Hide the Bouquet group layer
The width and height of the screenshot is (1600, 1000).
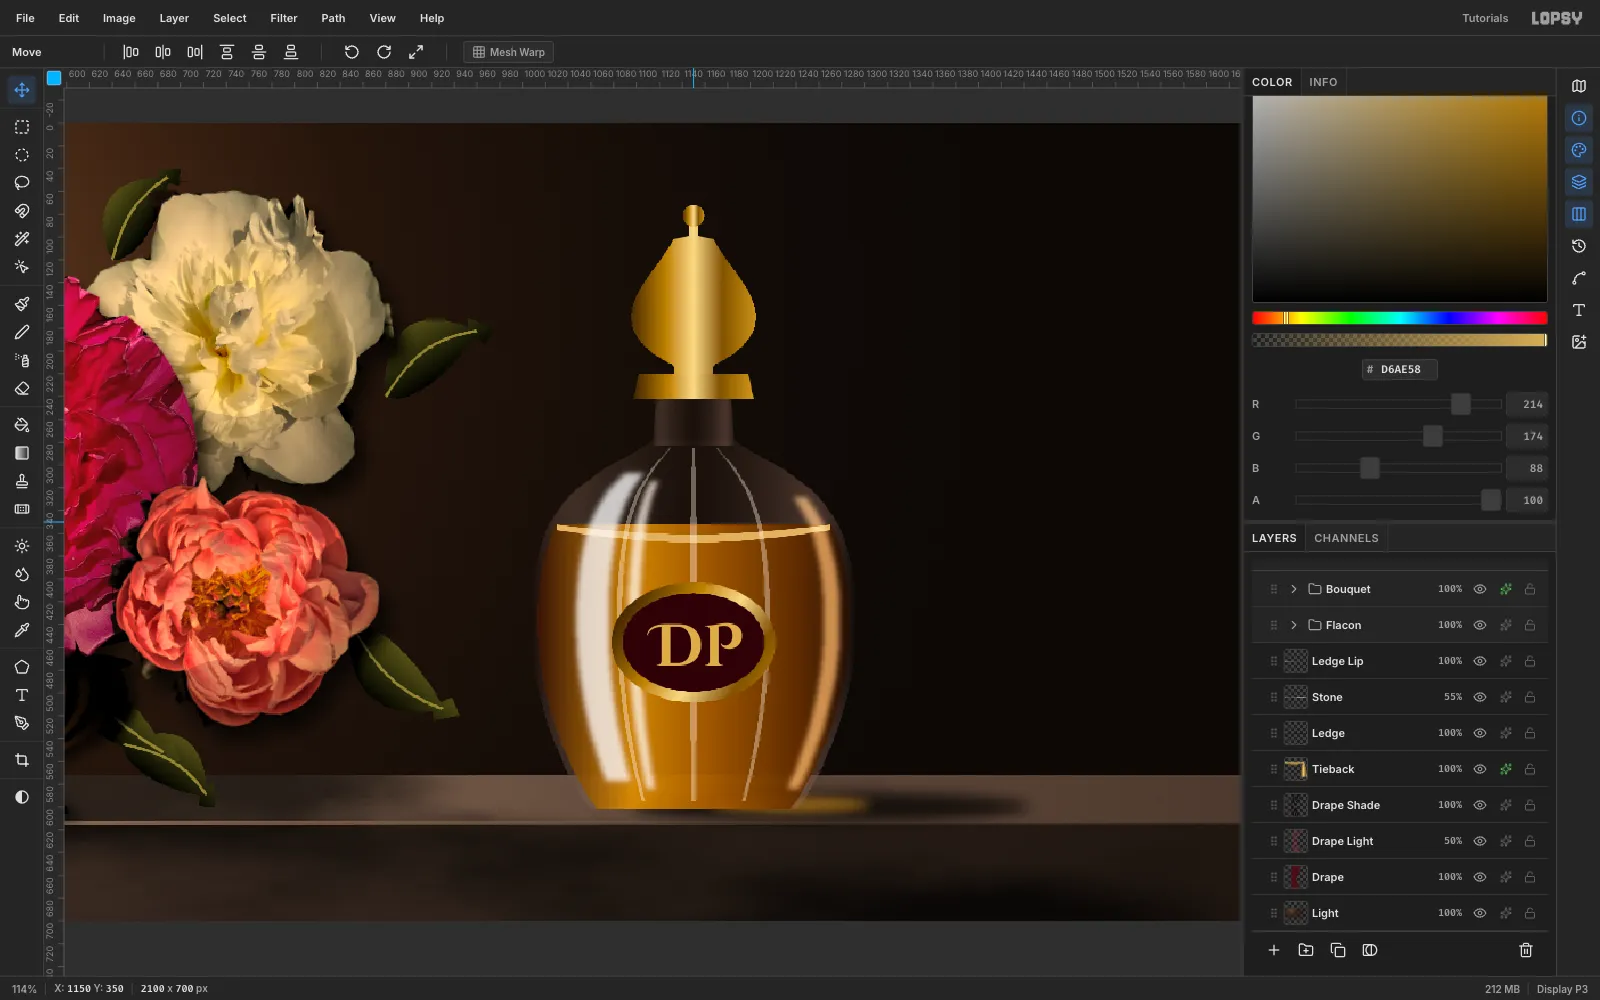[x=1480, y=589]
